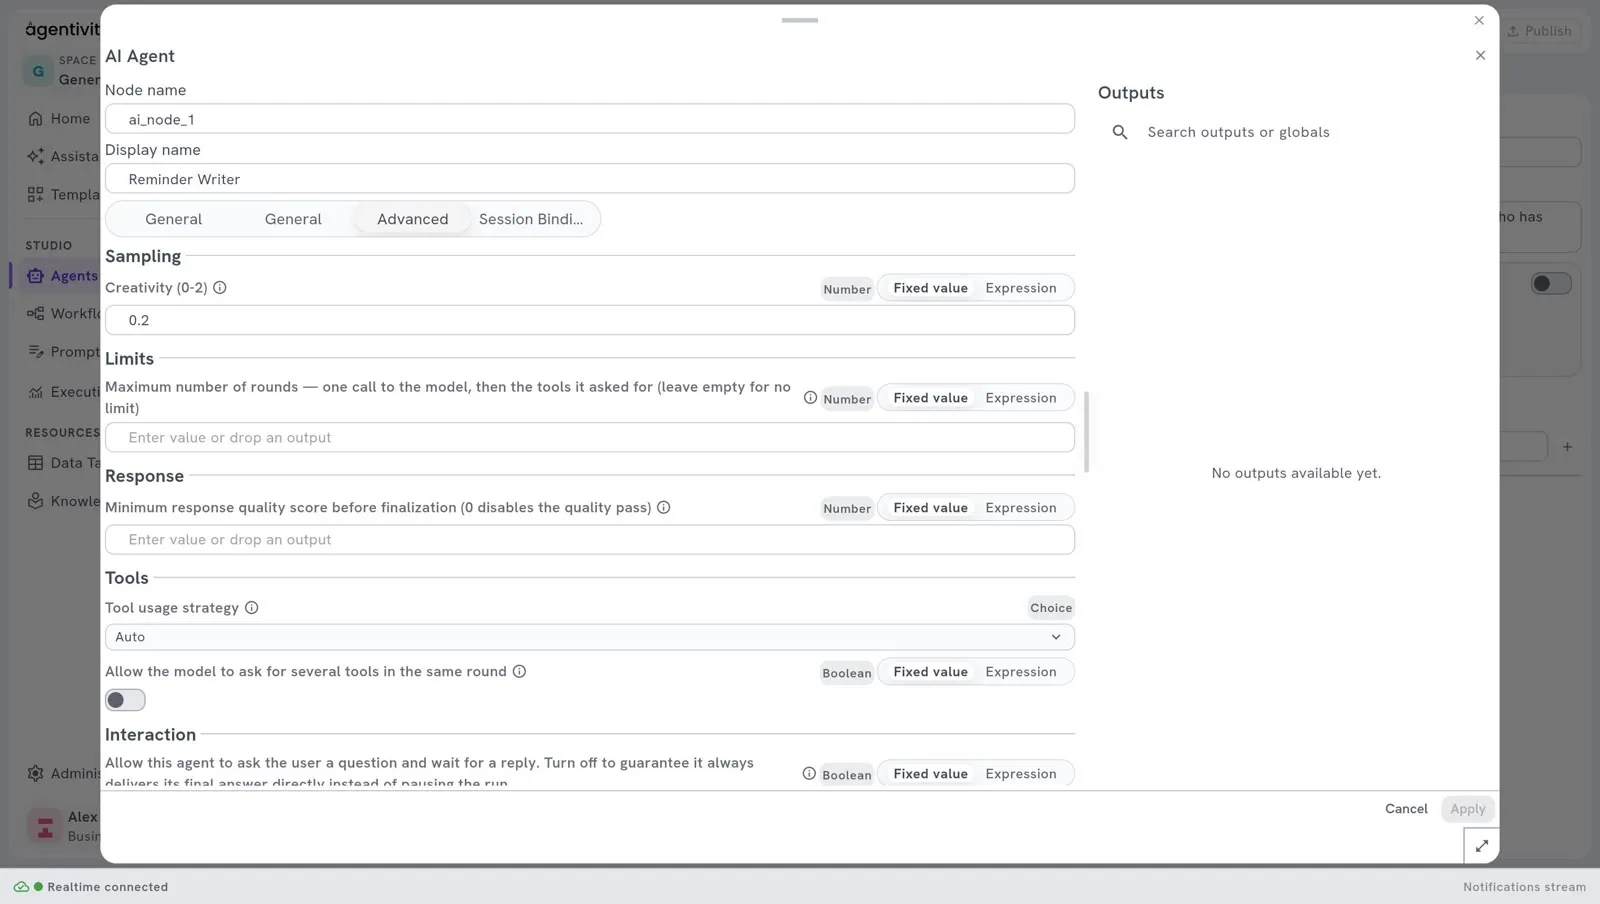The width and height of the screenshot is (1600, 904).
Task: Click the expand dialog arrows icon
Action: 1481,846
